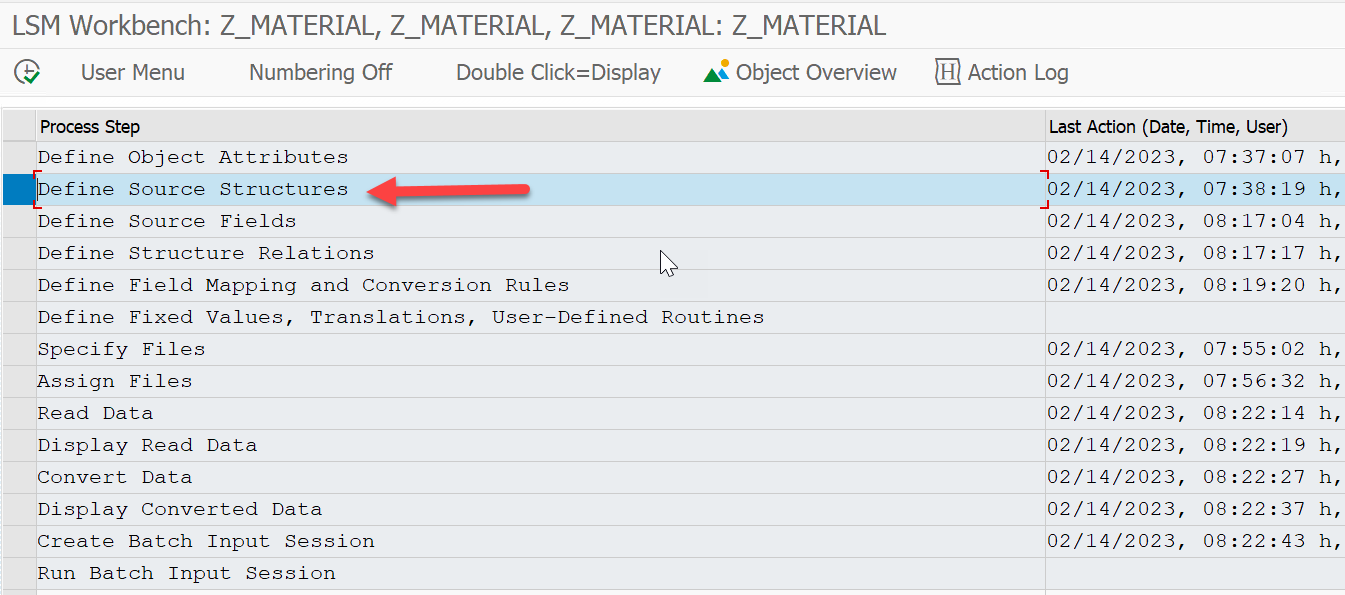This screenshot has height=595, width=1345.
Task: Click the Action Log document icon
Action: (x=947, y=72)
